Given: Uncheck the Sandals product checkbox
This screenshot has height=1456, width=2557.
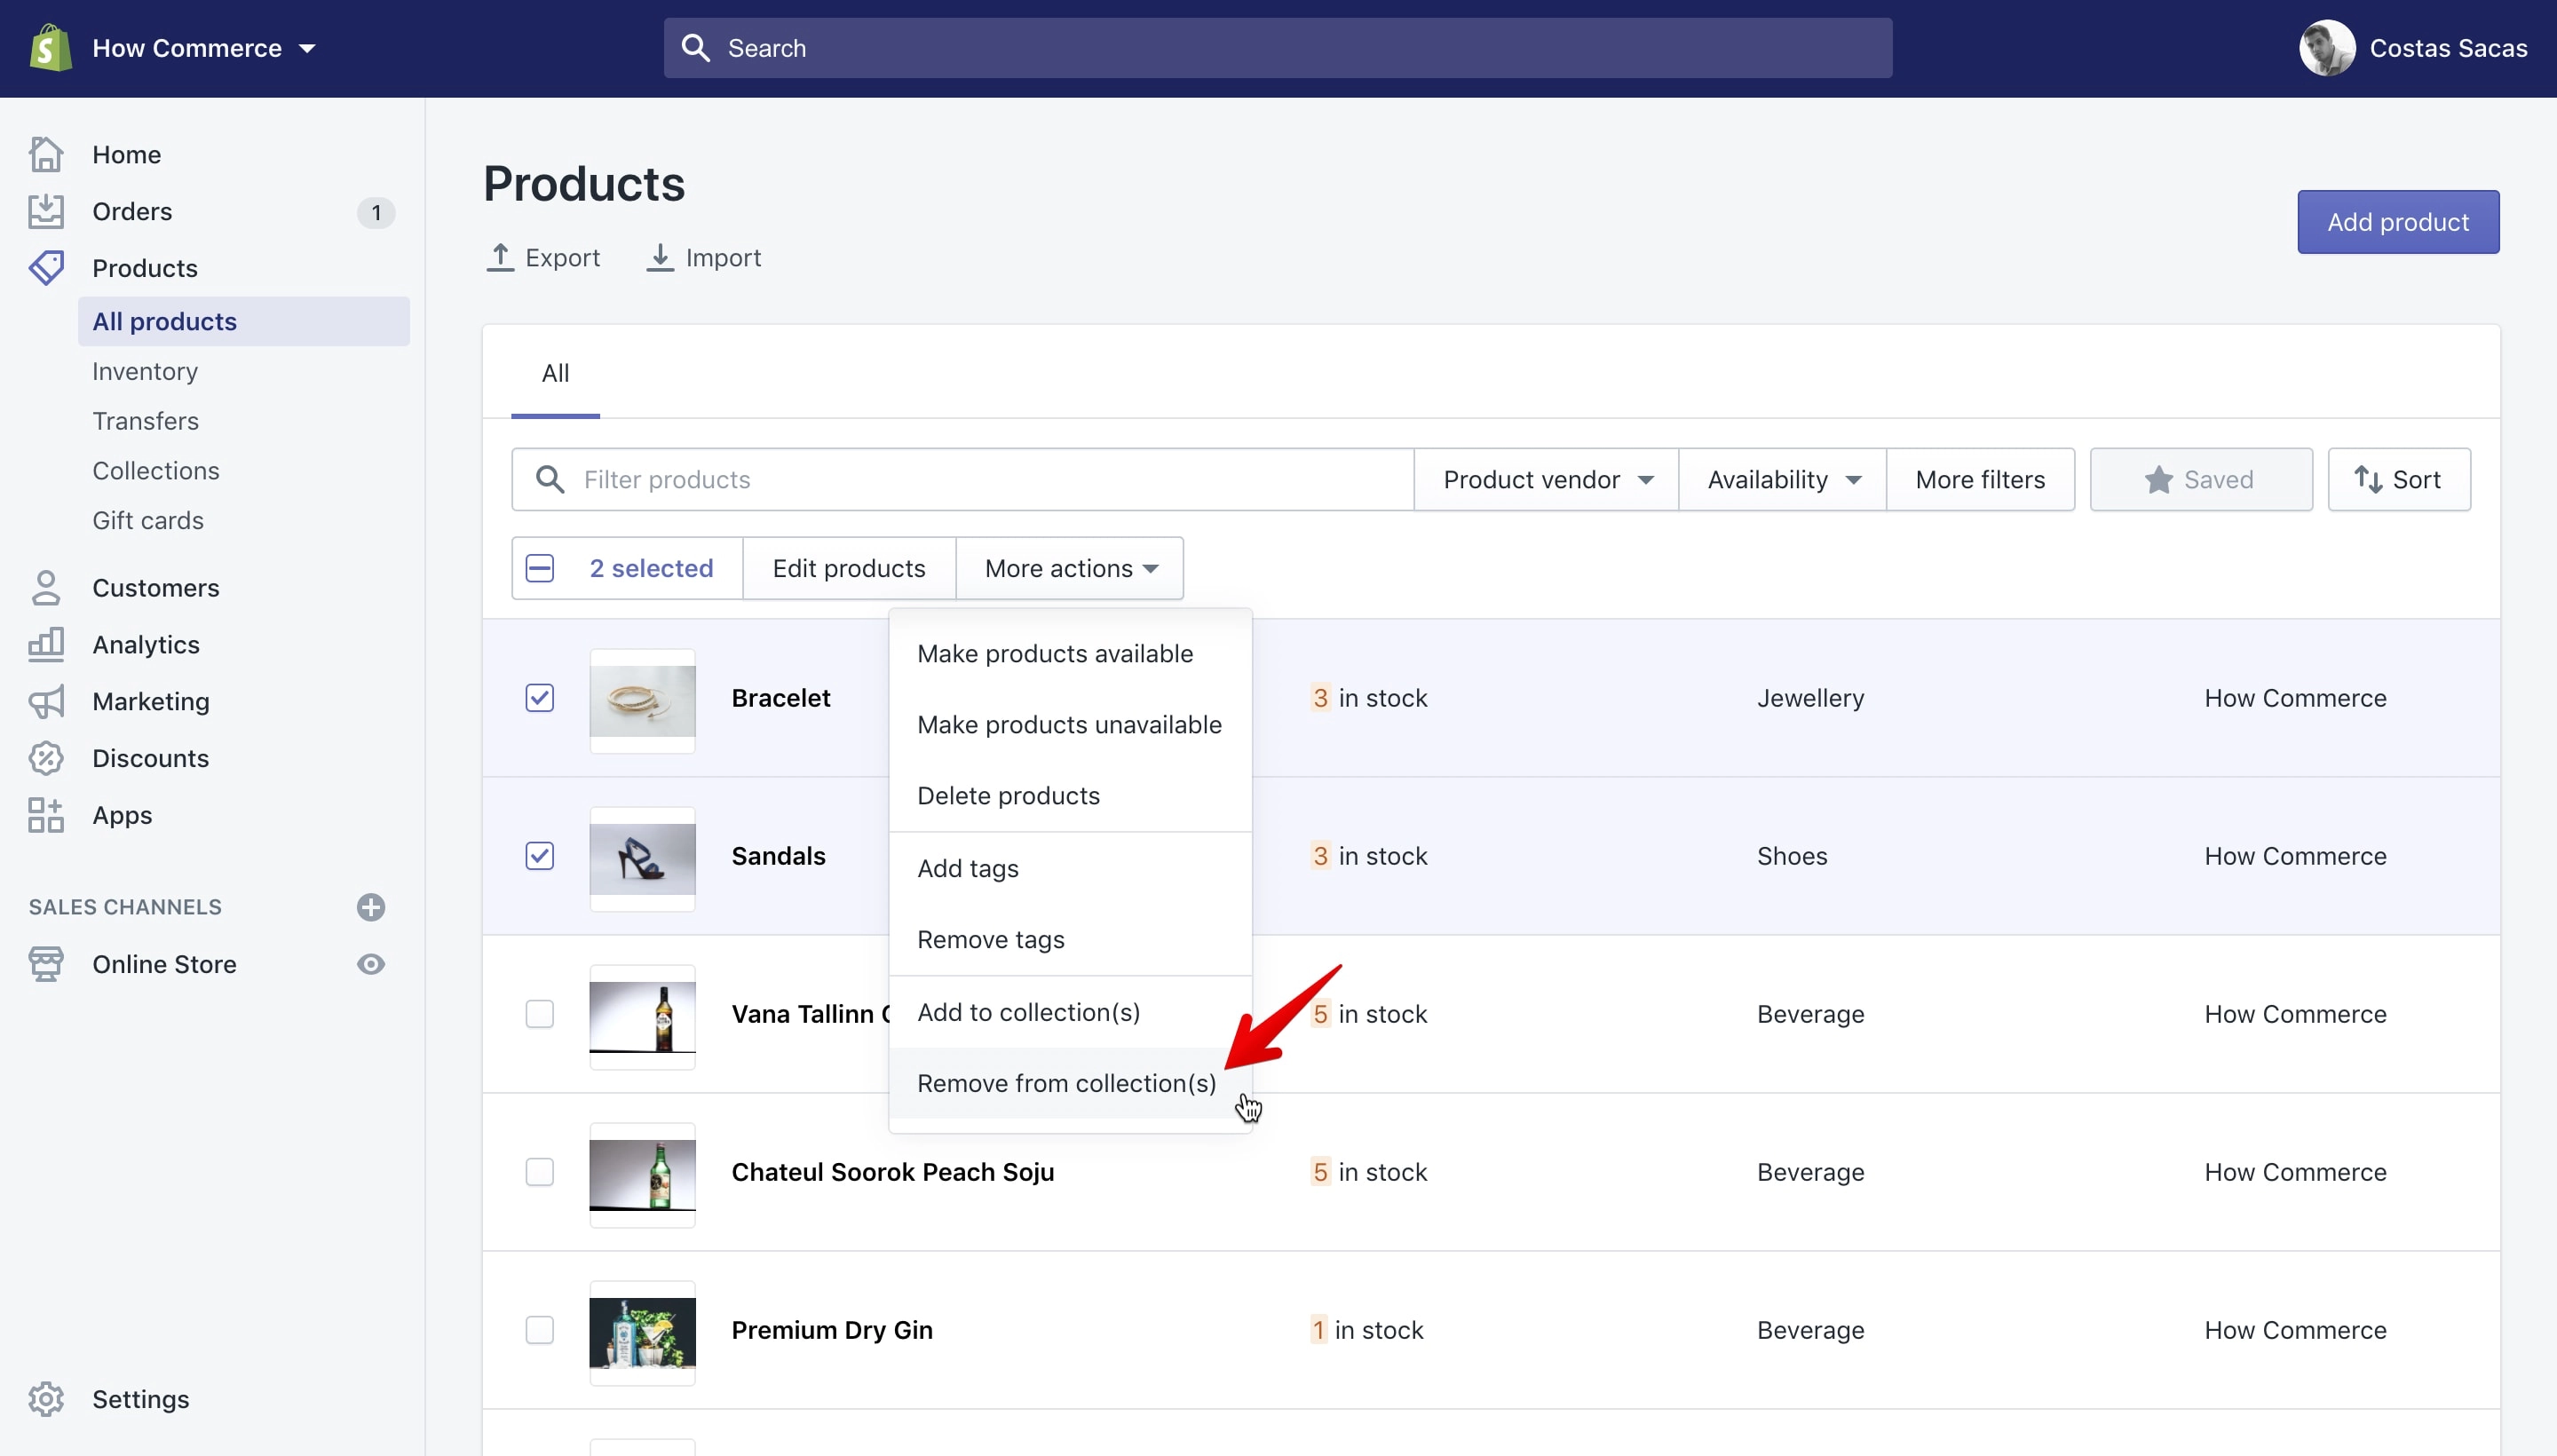Looking at the screenshot, I should coord(540,856).
